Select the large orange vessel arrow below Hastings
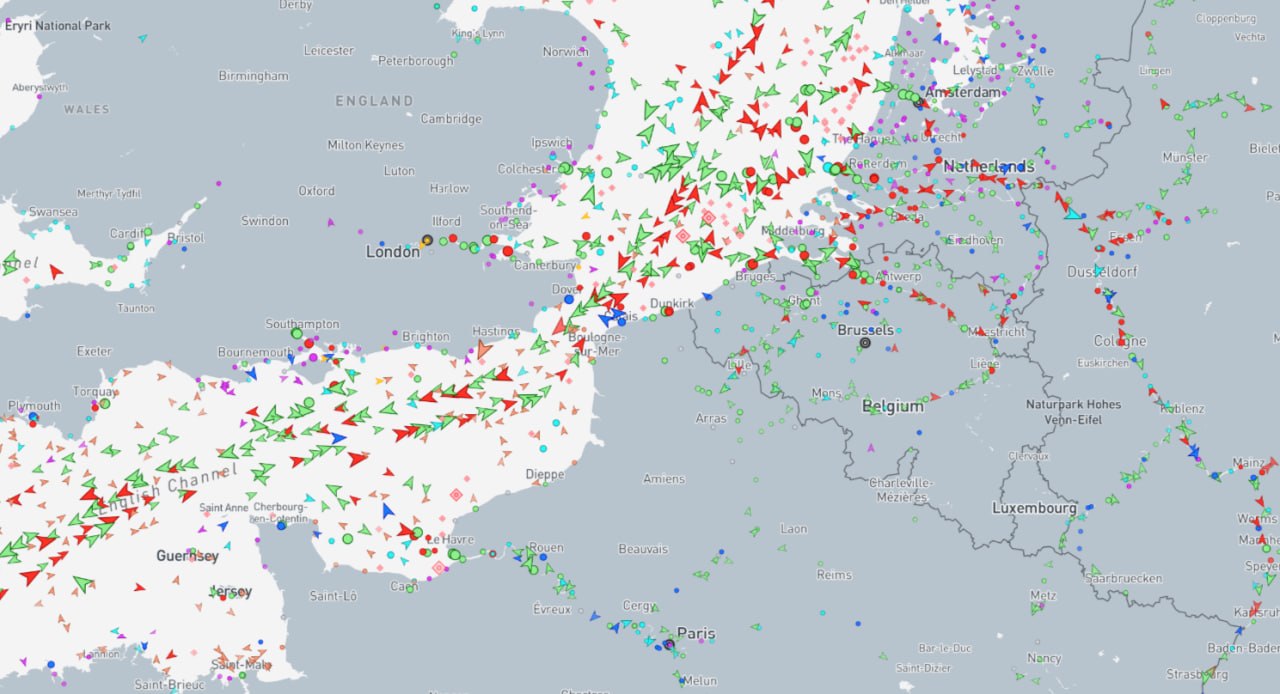 [484, 350]
